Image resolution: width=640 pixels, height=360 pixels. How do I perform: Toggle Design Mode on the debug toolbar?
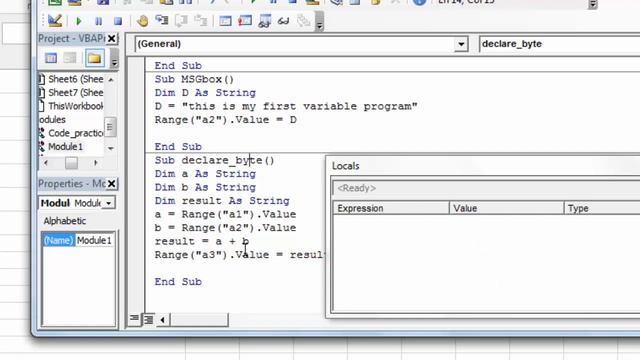pyautogui.click(x=55, y=20)
